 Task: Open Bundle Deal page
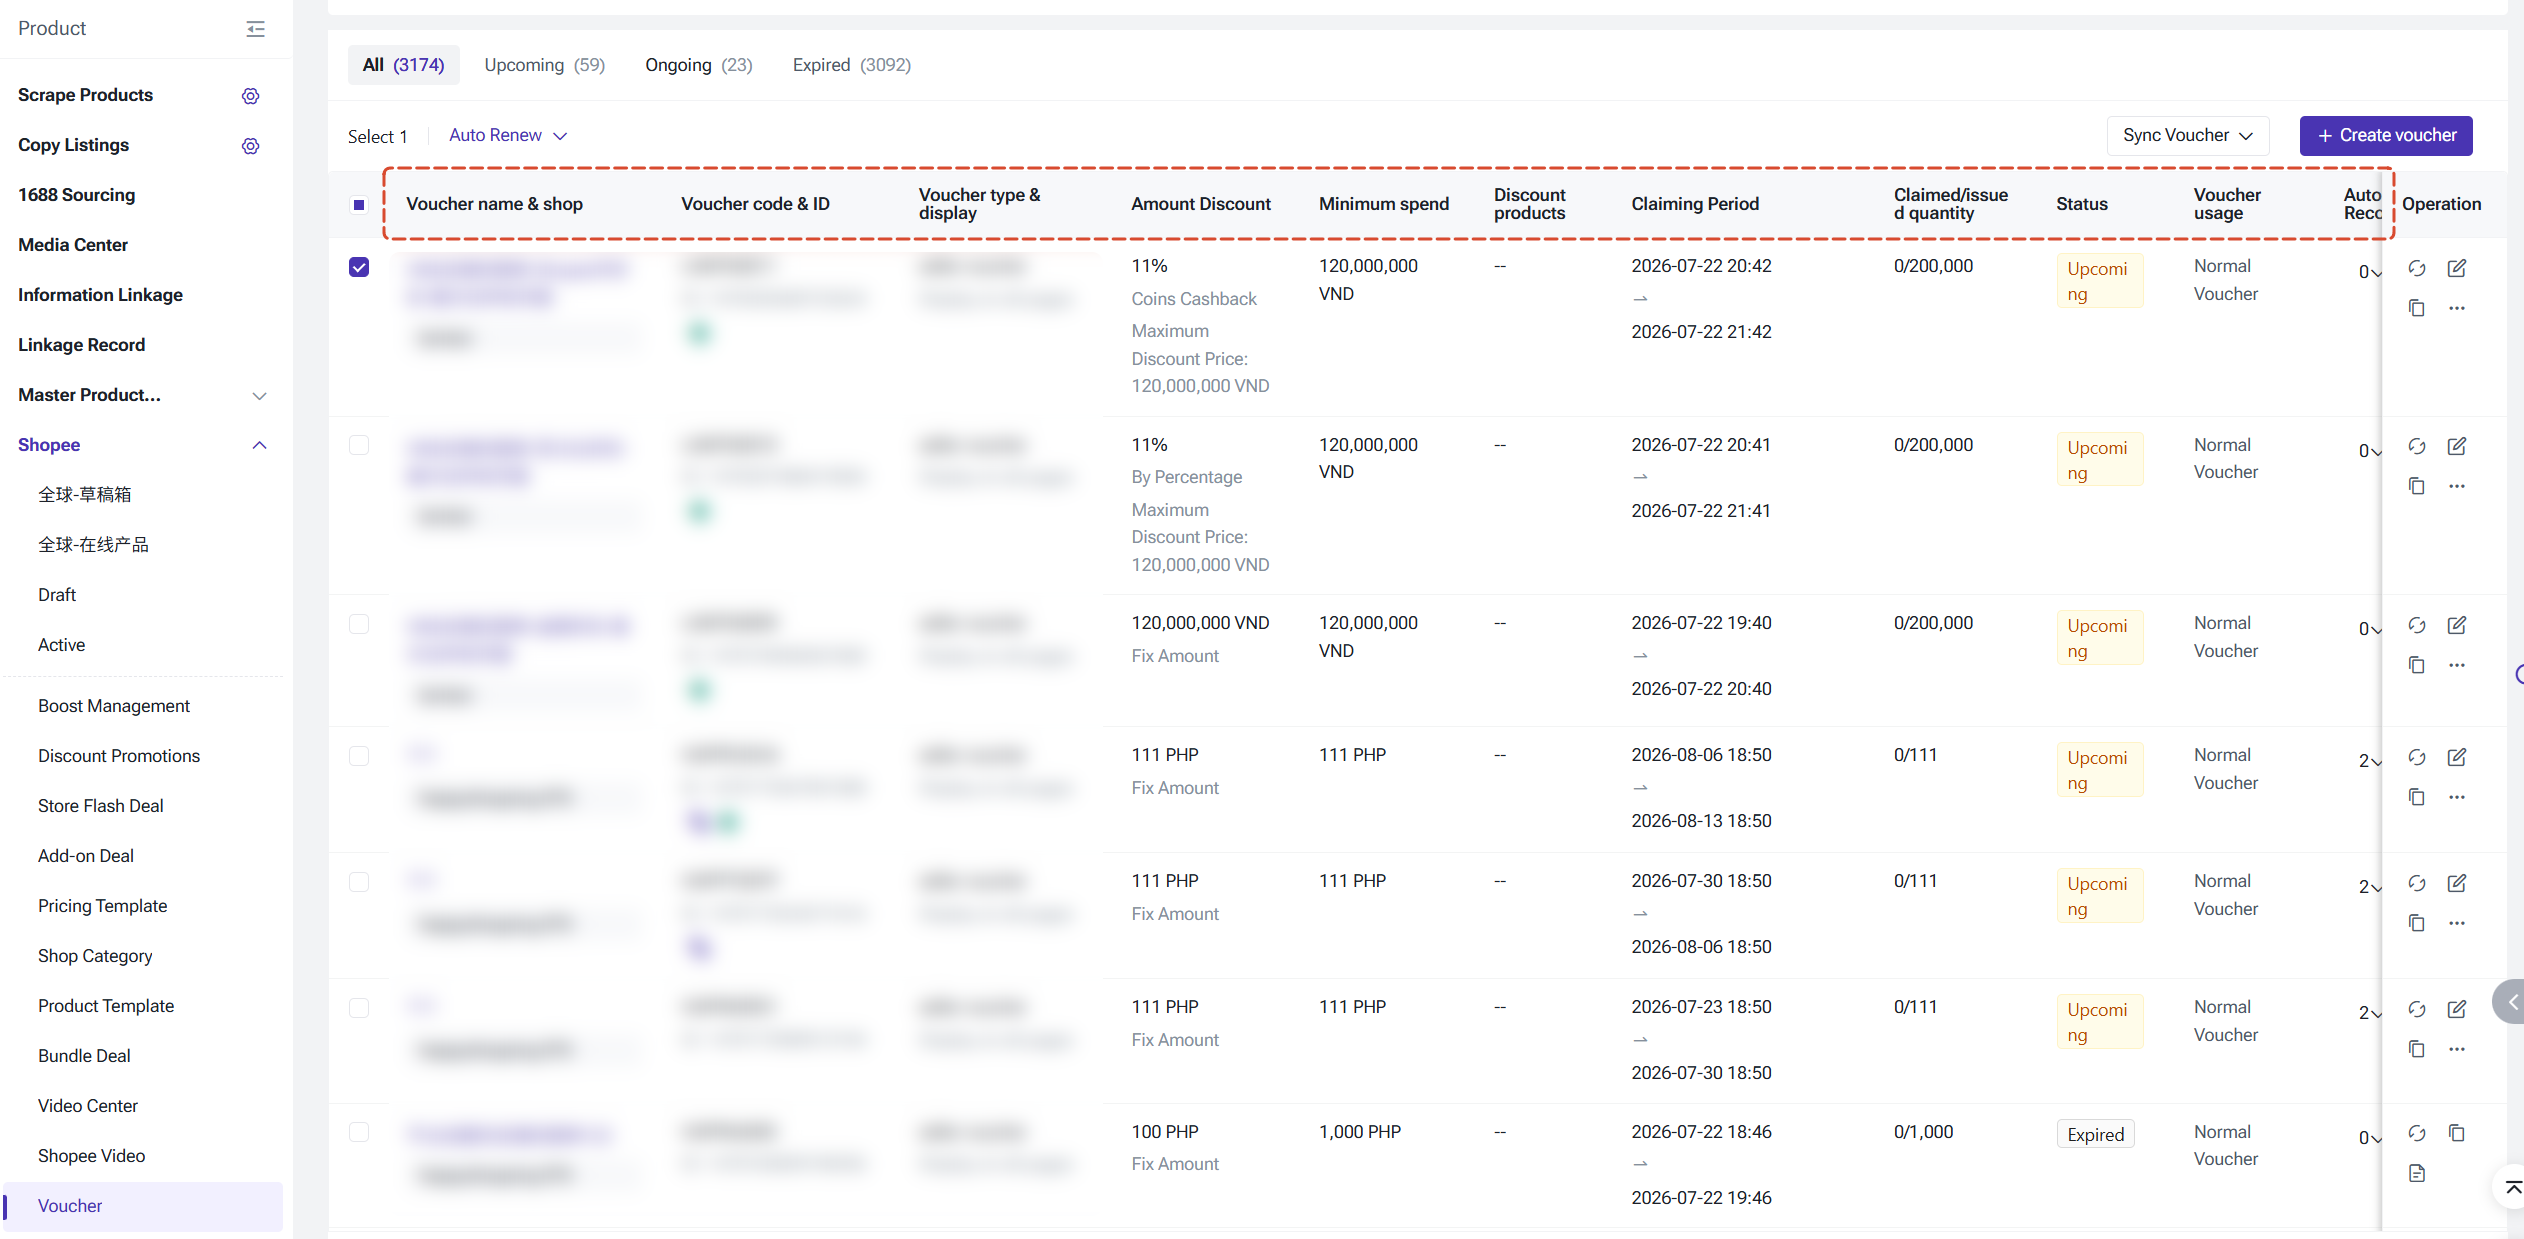84,1056
